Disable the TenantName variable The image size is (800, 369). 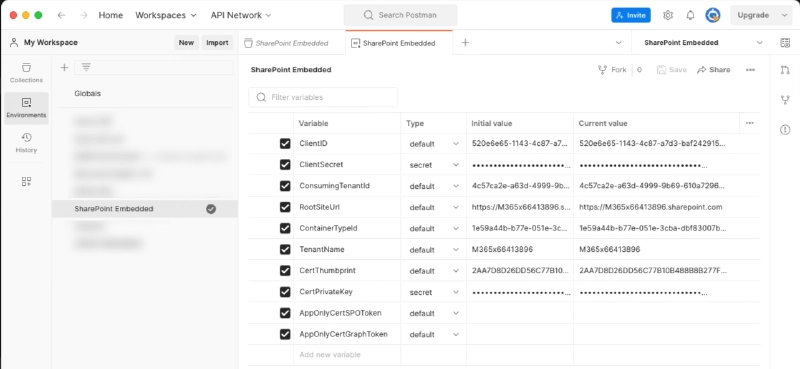(285, 250)
